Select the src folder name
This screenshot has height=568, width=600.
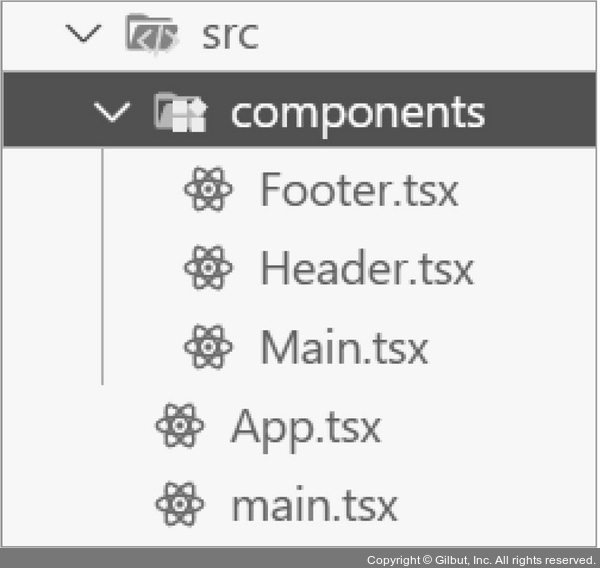230,34
